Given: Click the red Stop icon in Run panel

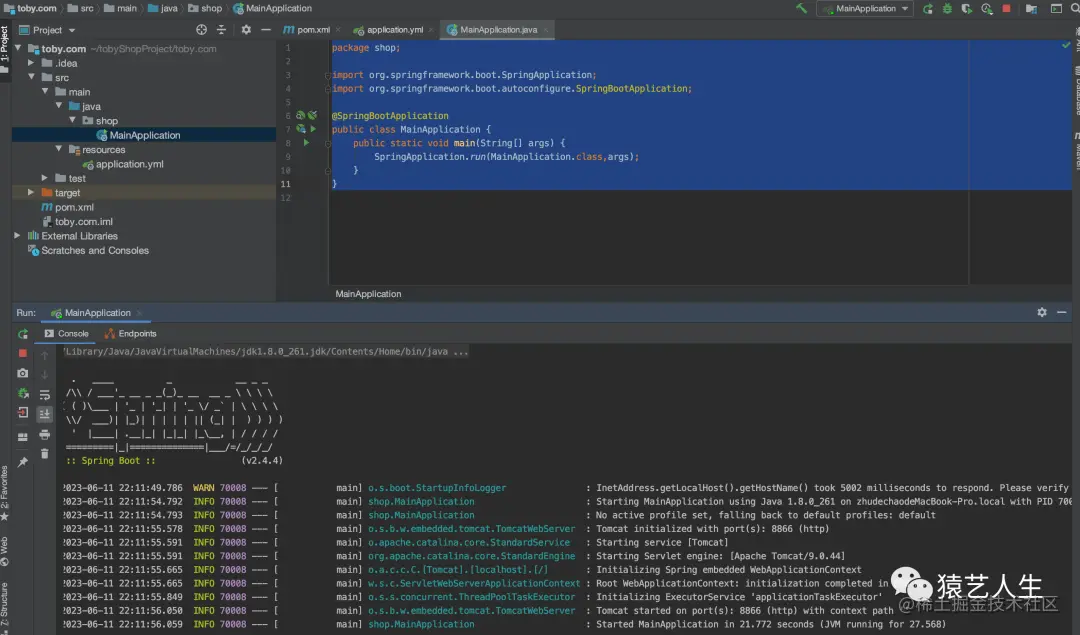Looking at the screenshot, I should (x=23, y=353).
